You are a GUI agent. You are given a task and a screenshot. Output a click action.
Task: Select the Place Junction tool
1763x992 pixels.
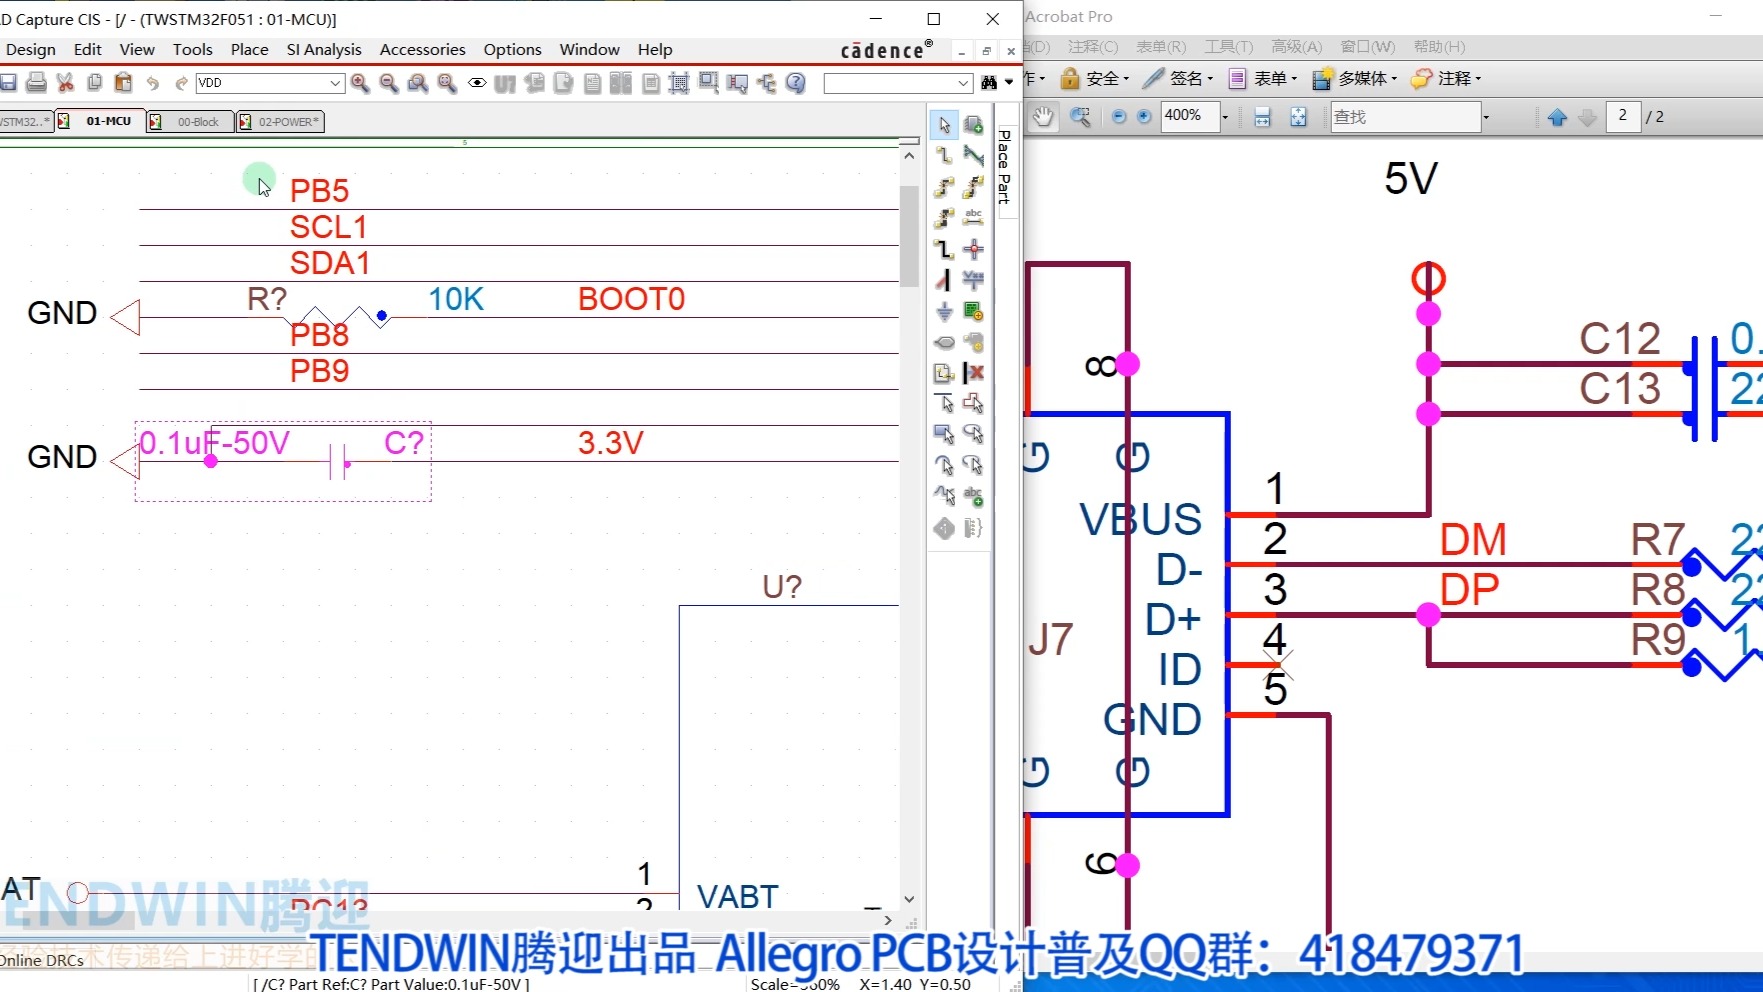click(x=973, y=249)
